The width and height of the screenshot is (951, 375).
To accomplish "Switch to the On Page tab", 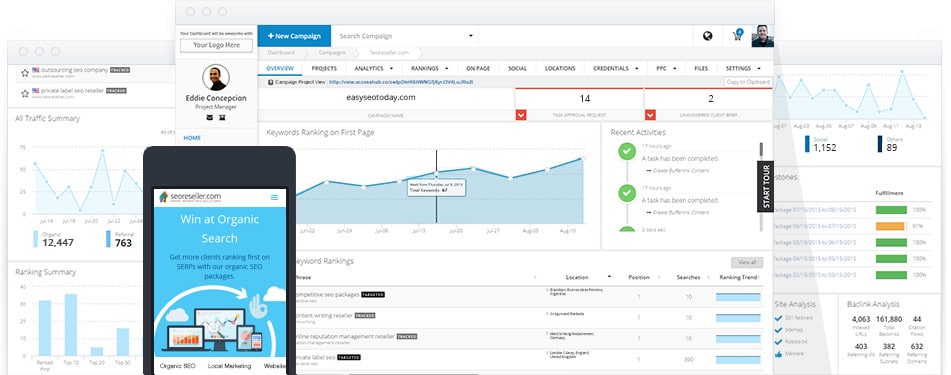I will (x=478, y=69).
